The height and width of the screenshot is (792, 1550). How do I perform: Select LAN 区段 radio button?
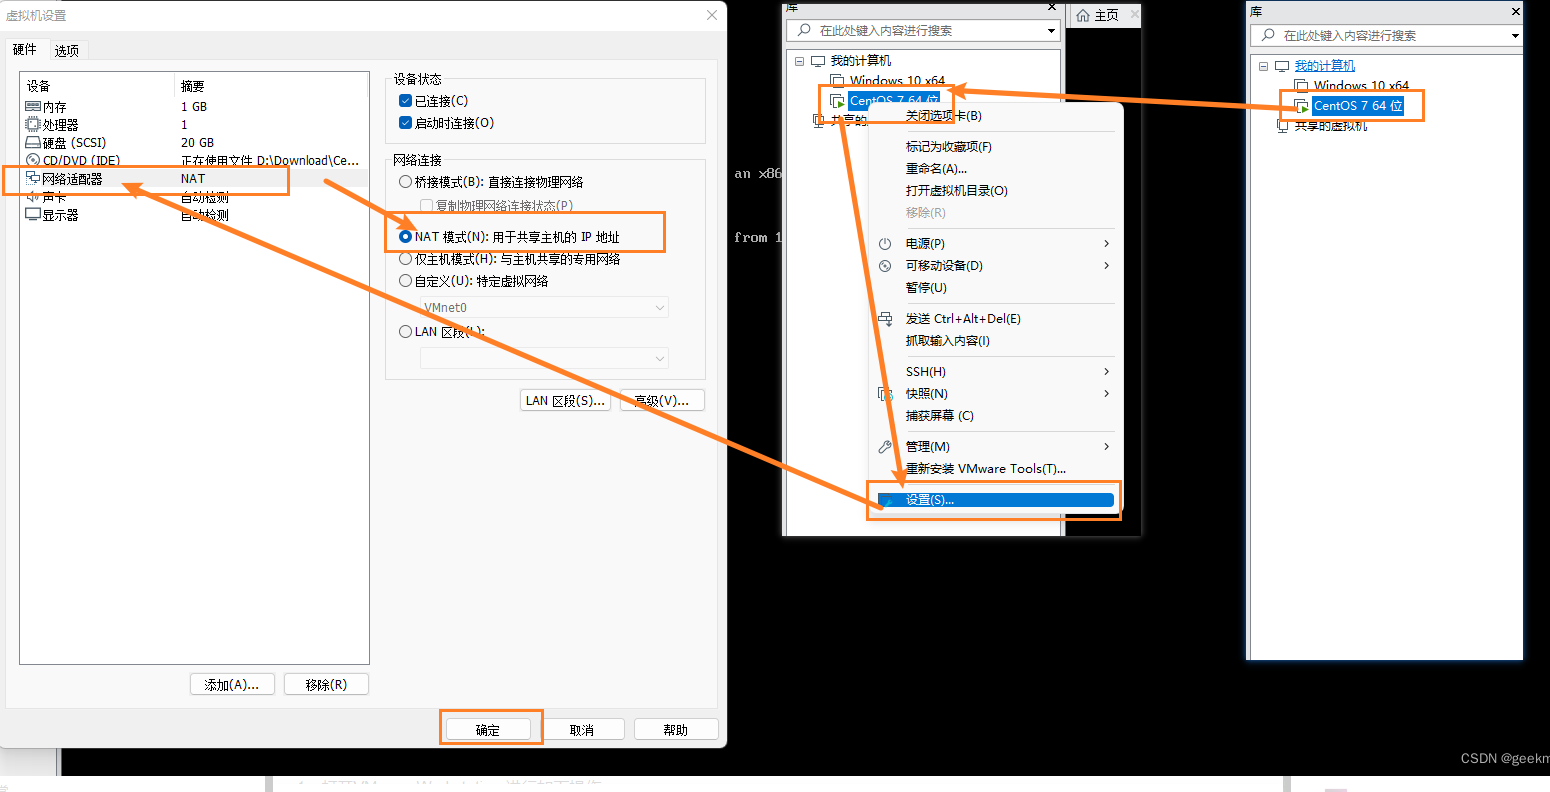405,332
